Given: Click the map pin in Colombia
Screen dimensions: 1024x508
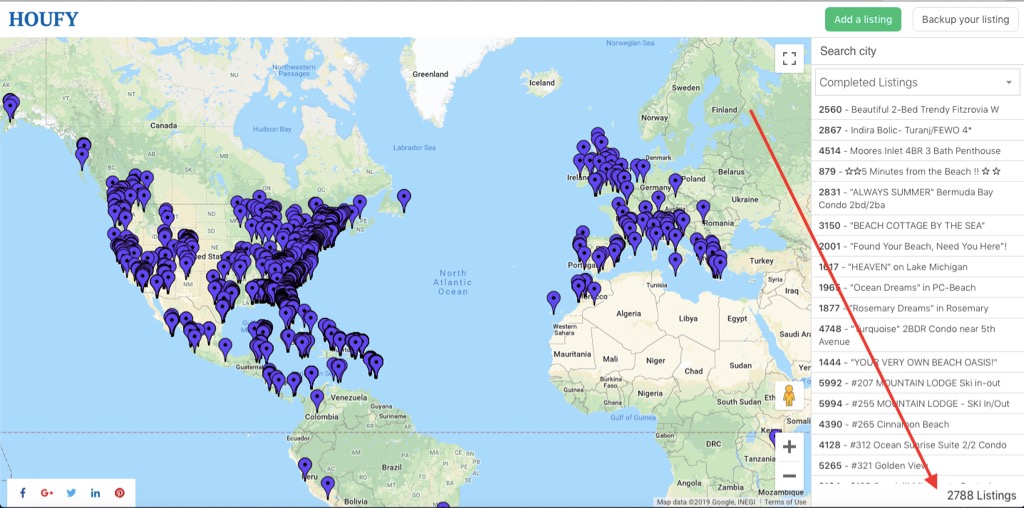Looking at the screenshot, I should click(317, 400).
